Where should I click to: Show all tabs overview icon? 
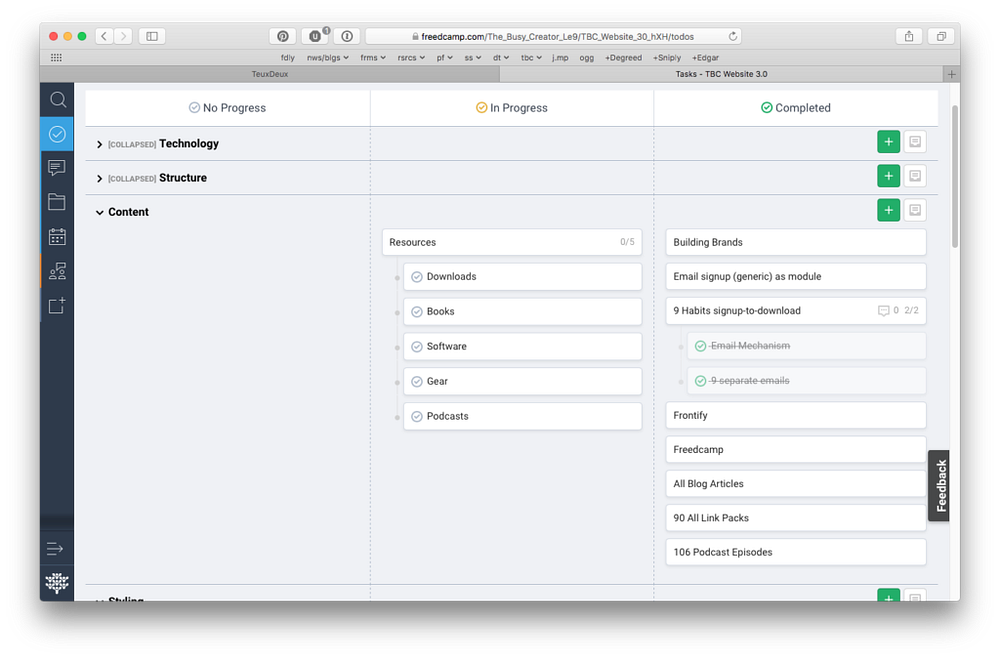tap(941, 36)
